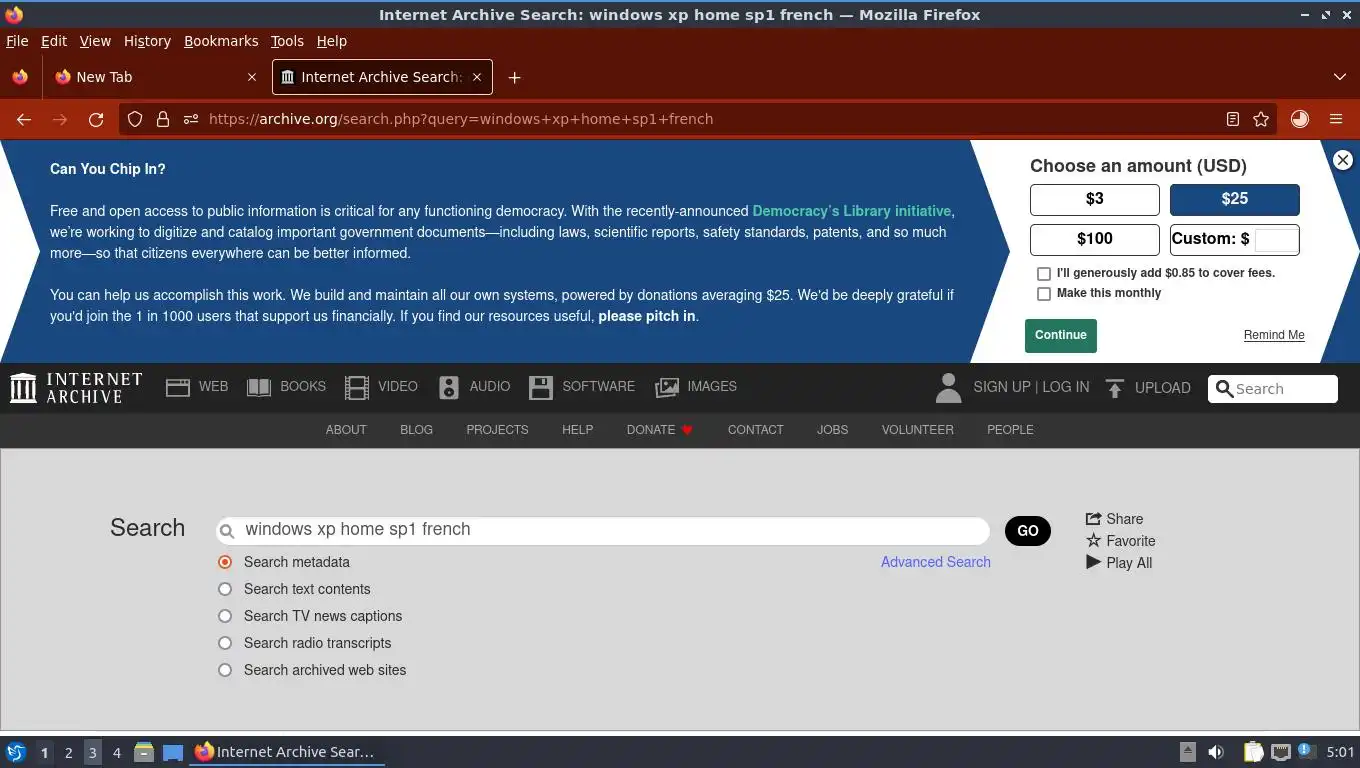Select Search TV news captions option
The image size is (1360, 768).
click(x=225, y=616)
